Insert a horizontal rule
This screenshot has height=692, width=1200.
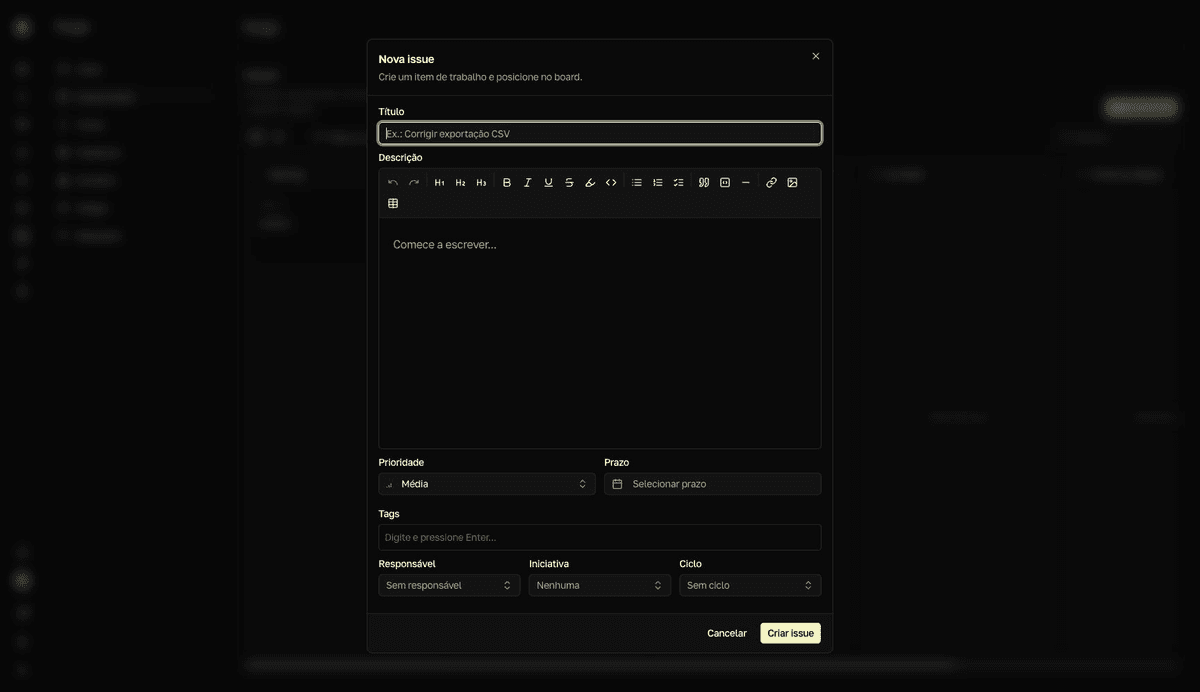pyautogui.click(x=746, y=183)
